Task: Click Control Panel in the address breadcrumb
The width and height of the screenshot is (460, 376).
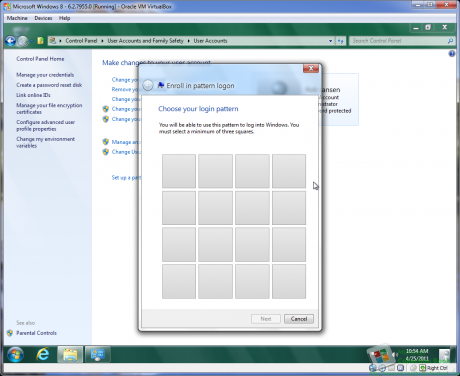Action: point(81,41)
